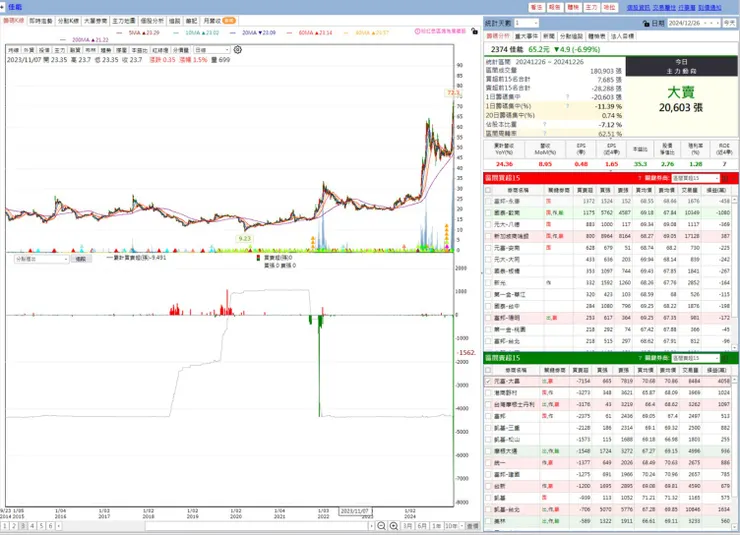Click the icon right of the red 區間買超15 dropdown
Screen dimensions: 740x535
726,178
